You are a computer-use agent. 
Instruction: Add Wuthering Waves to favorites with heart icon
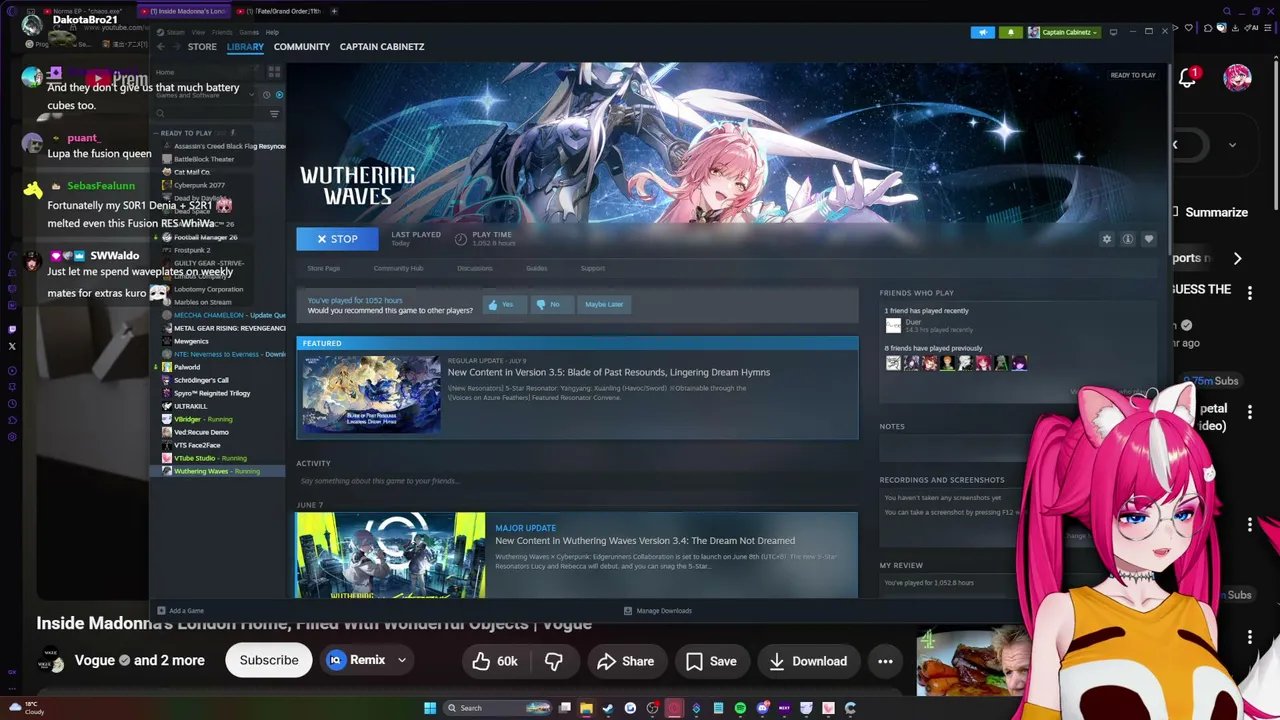[1149, 239]
